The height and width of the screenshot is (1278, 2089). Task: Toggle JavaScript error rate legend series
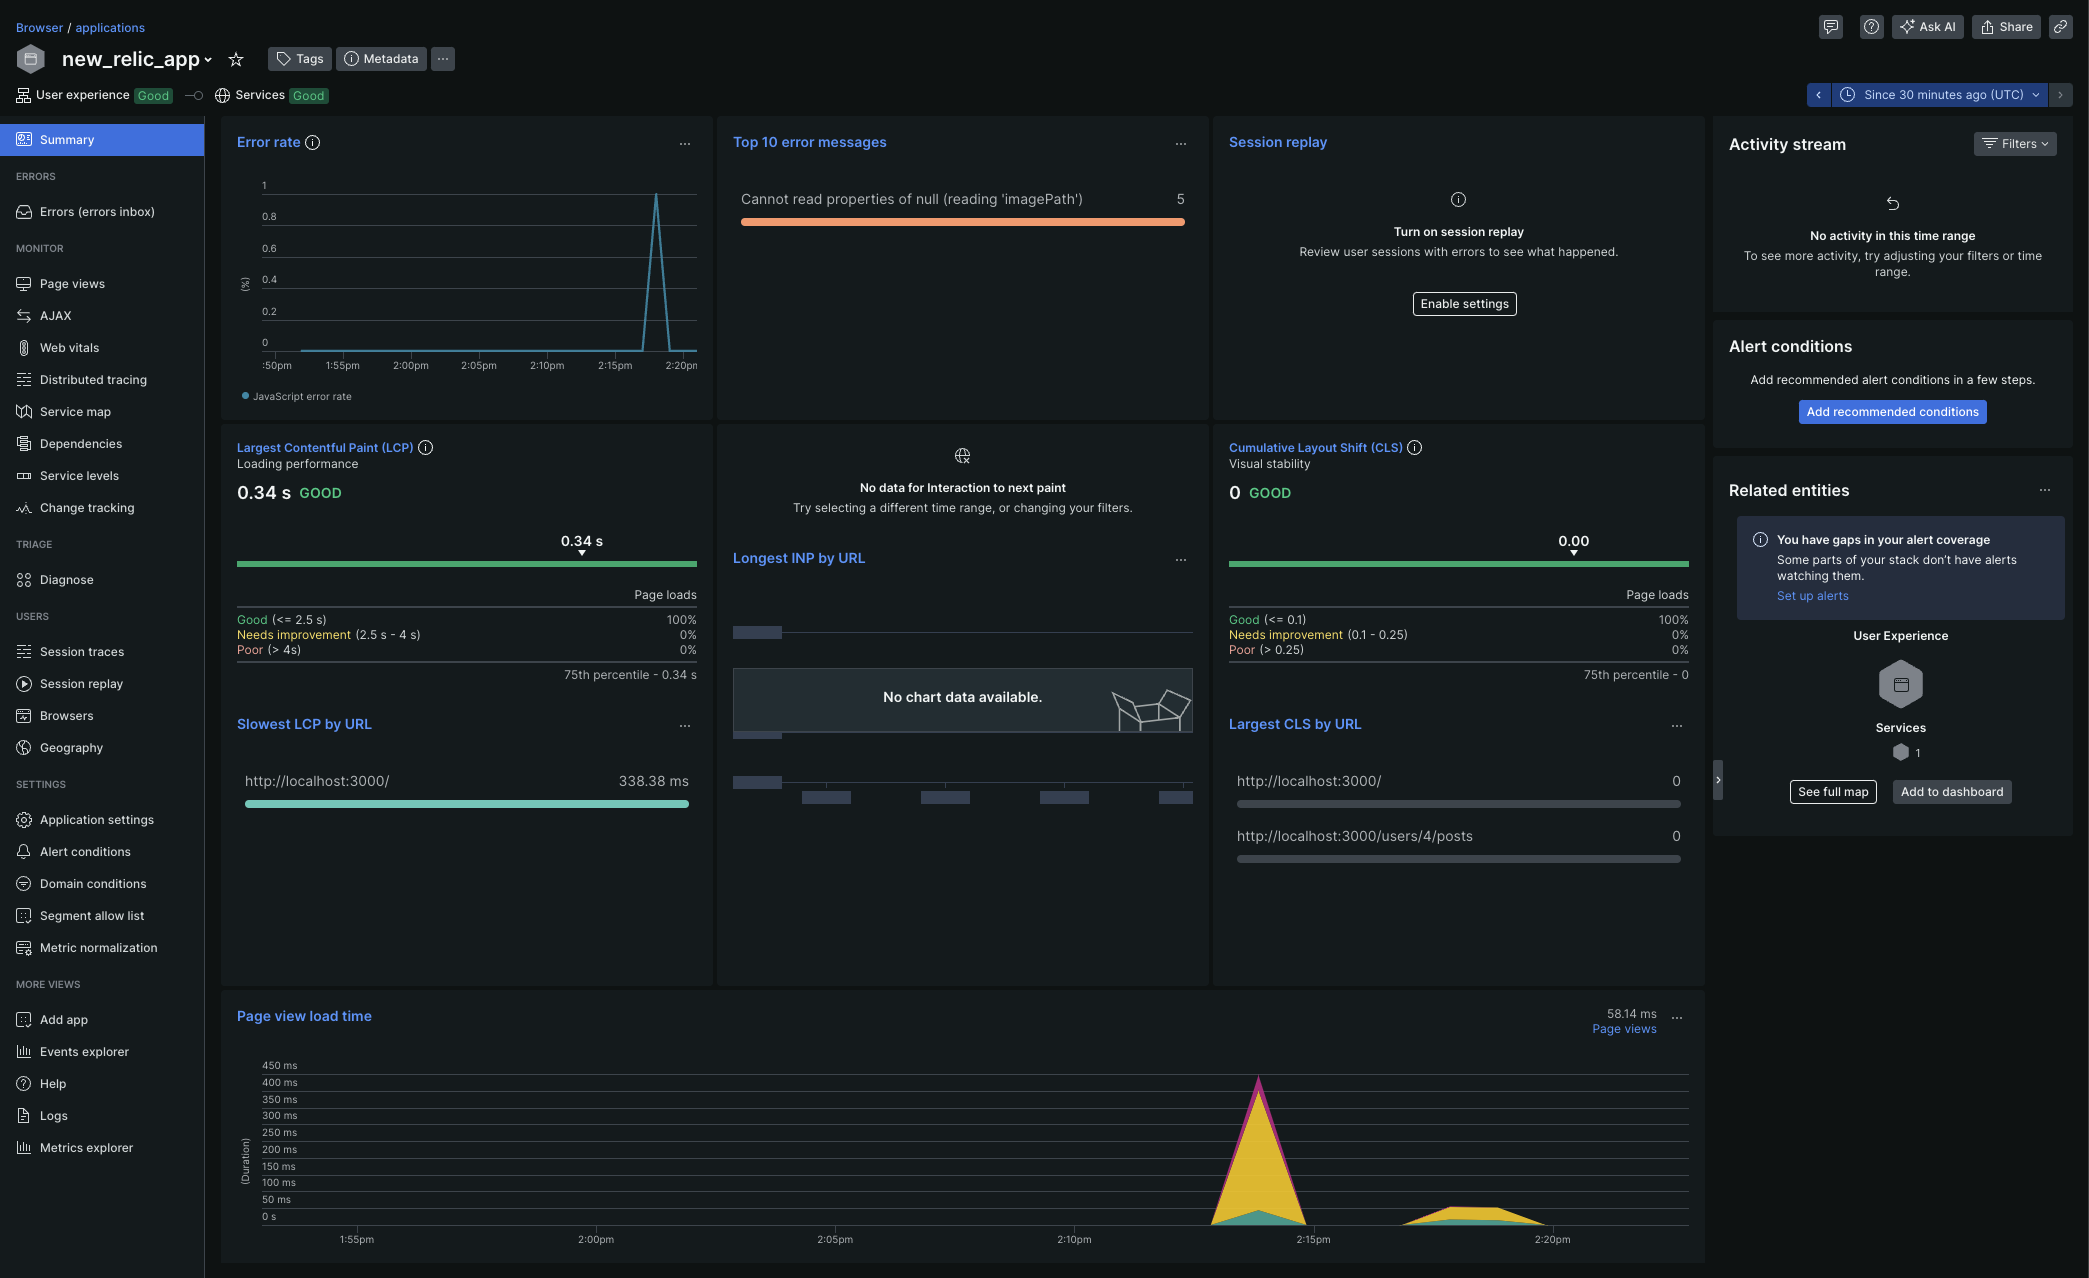coord(296,397)
